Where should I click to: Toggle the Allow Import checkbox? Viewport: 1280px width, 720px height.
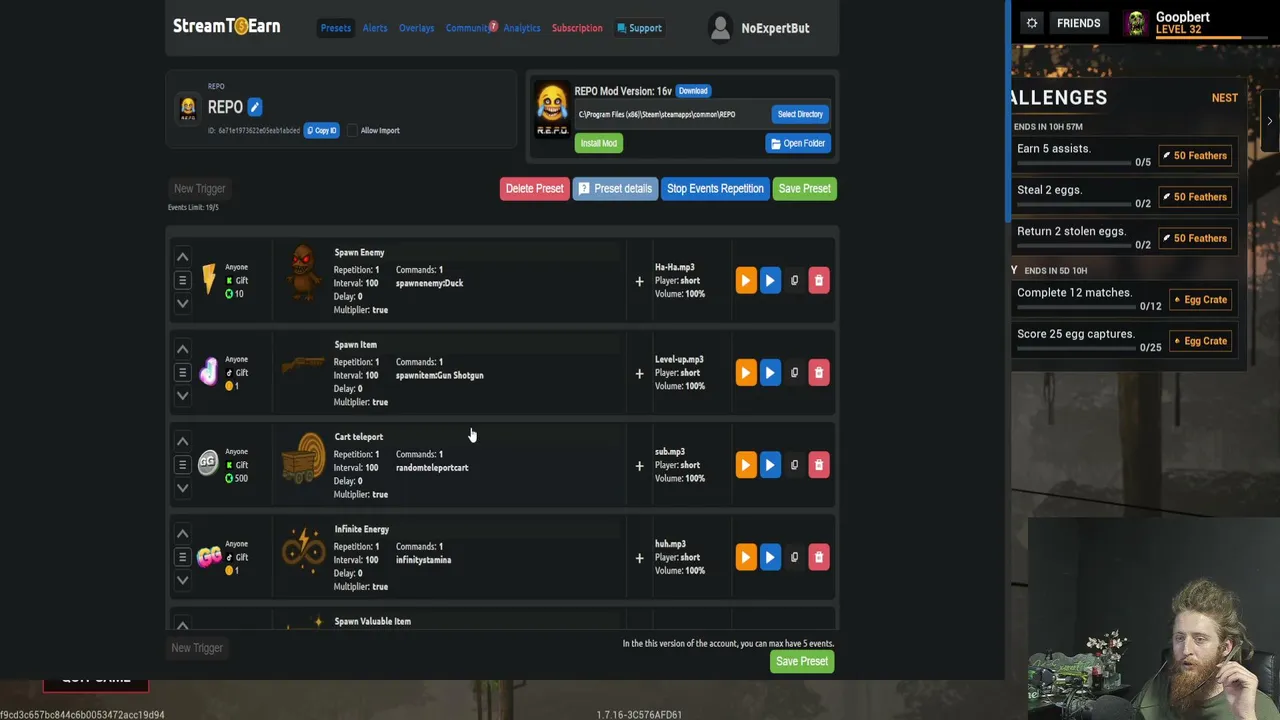[352, 131]
